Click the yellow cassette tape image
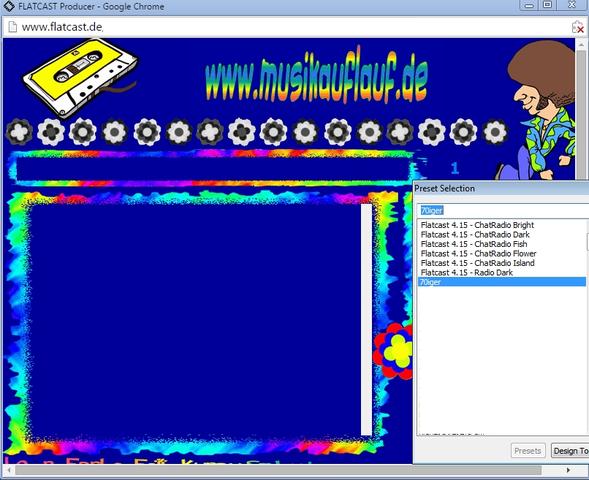This screenshot has height=480, width=589. pos(80,77)
